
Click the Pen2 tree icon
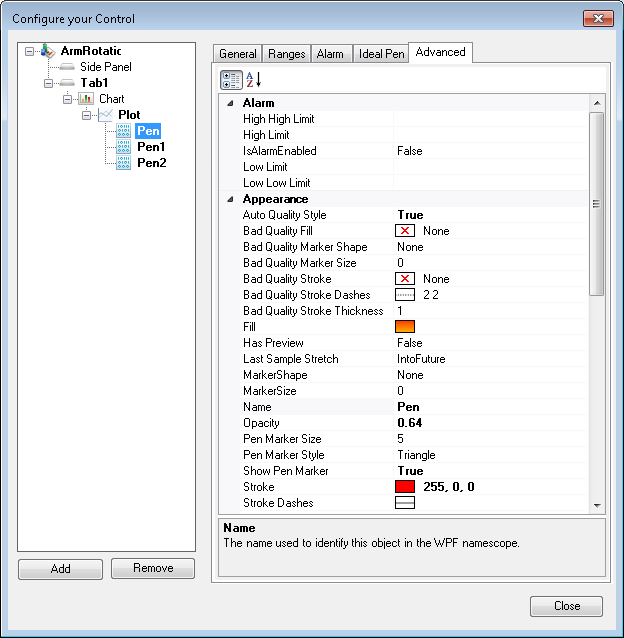click(x=124, y=163)
